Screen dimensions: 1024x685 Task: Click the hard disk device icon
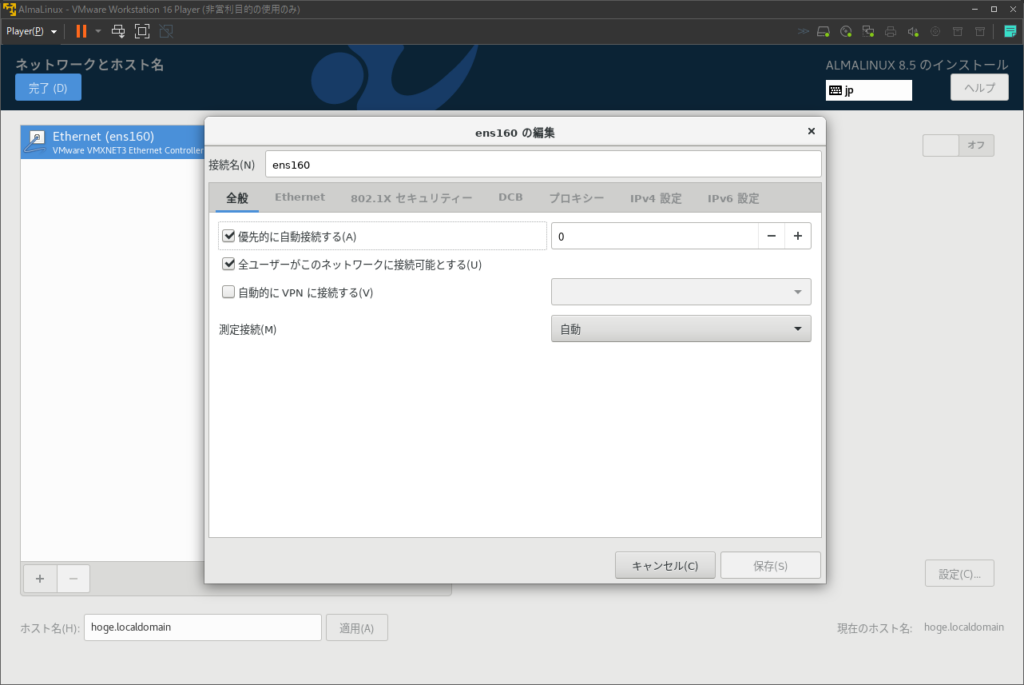coord(823,31)
